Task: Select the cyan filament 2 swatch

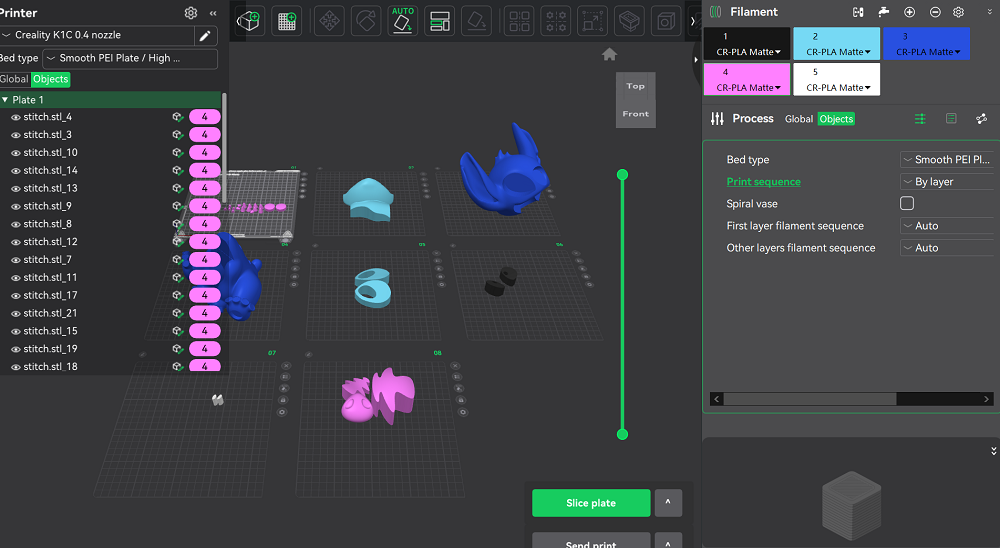Action: pyautogui.click(x=837, y=43)
